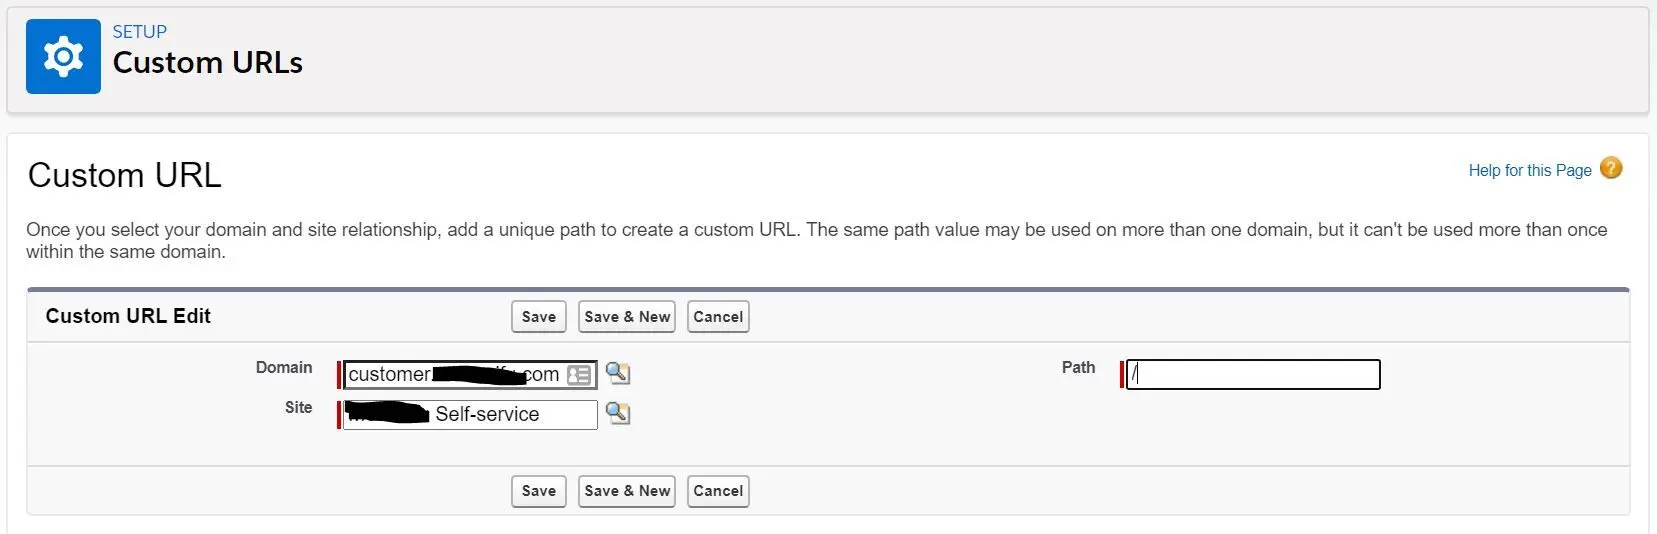Click the contact card icon in Domain field
The height and width of the screenshot is (534, 1657).
click(579, 375)
